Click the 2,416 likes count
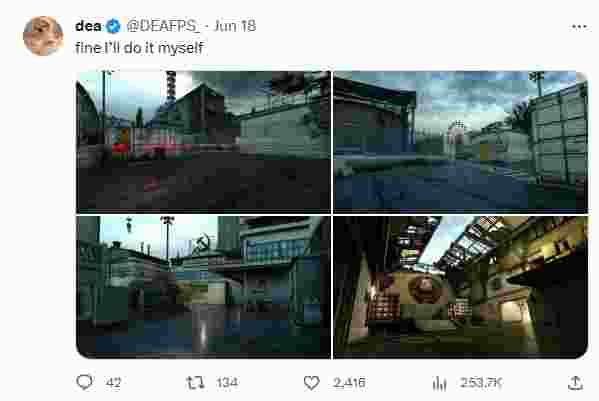 click(349, 383)
